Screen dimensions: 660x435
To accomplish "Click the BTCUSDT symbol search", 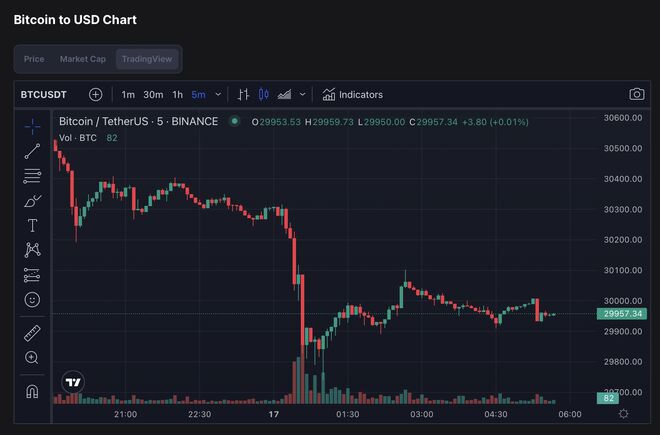I will point(42,94).
